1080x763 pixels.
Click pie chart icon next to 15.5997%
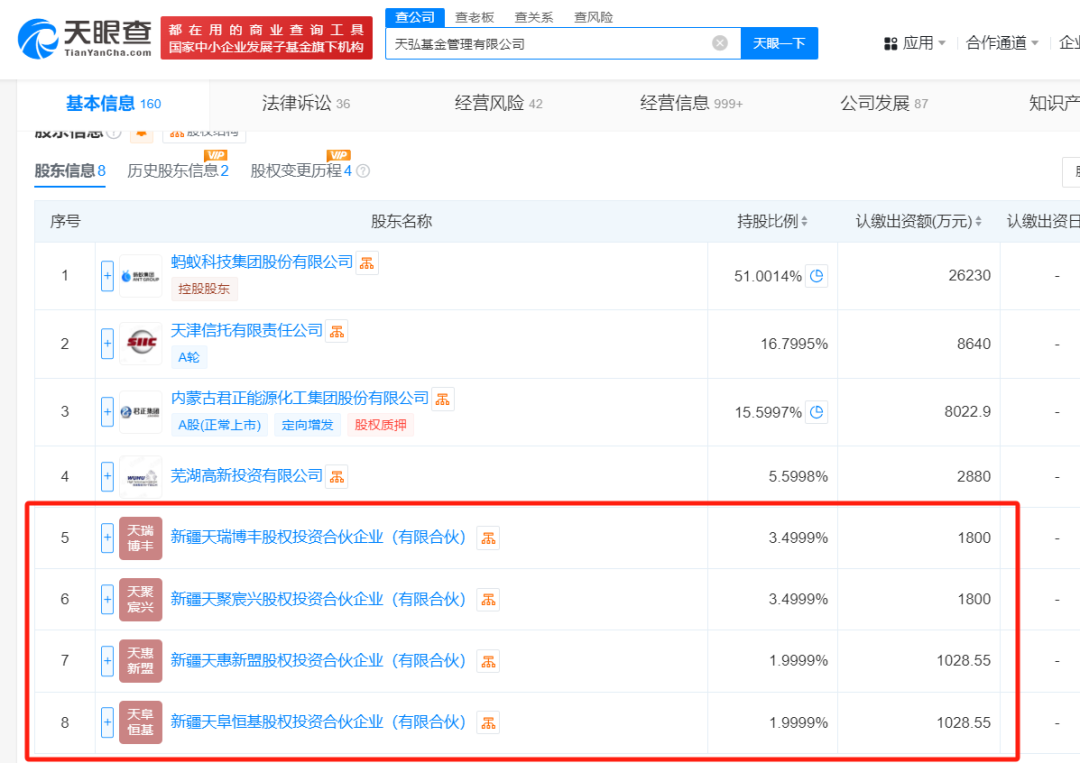pyautogui.click(x=817, y=412)
